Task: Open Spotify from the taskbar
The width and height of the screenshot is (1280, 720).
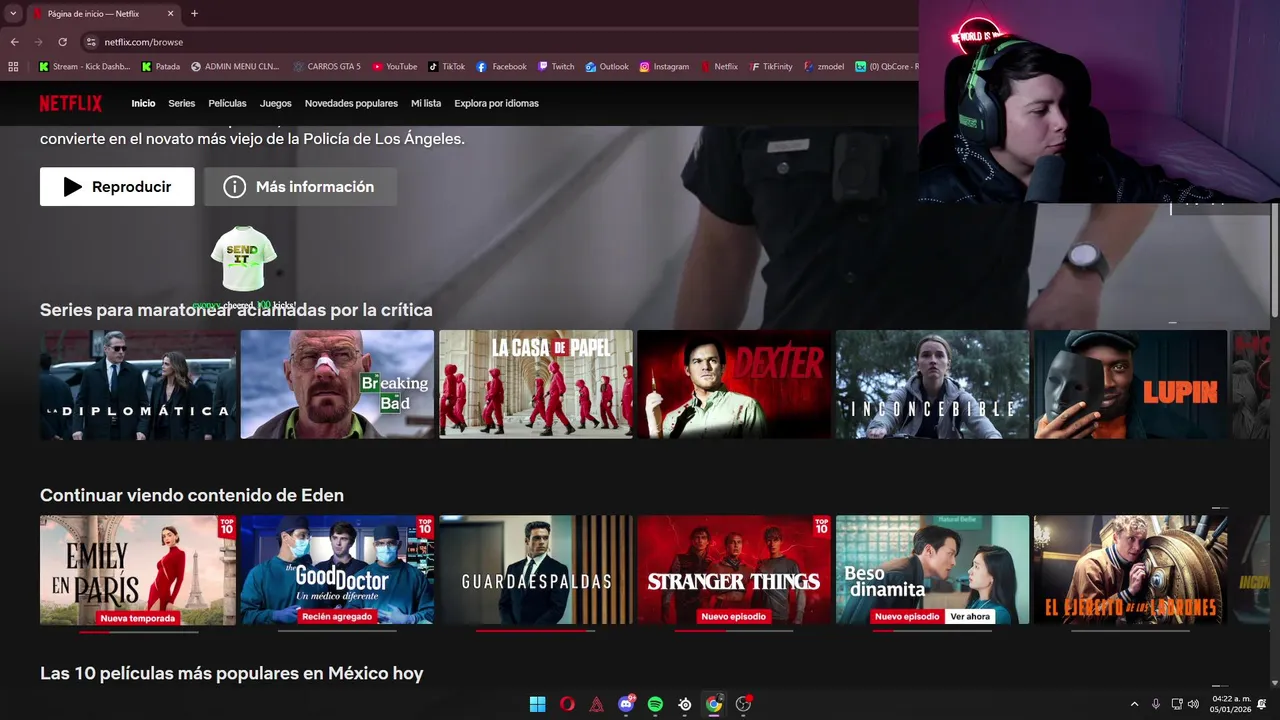Action: point(655,704)
